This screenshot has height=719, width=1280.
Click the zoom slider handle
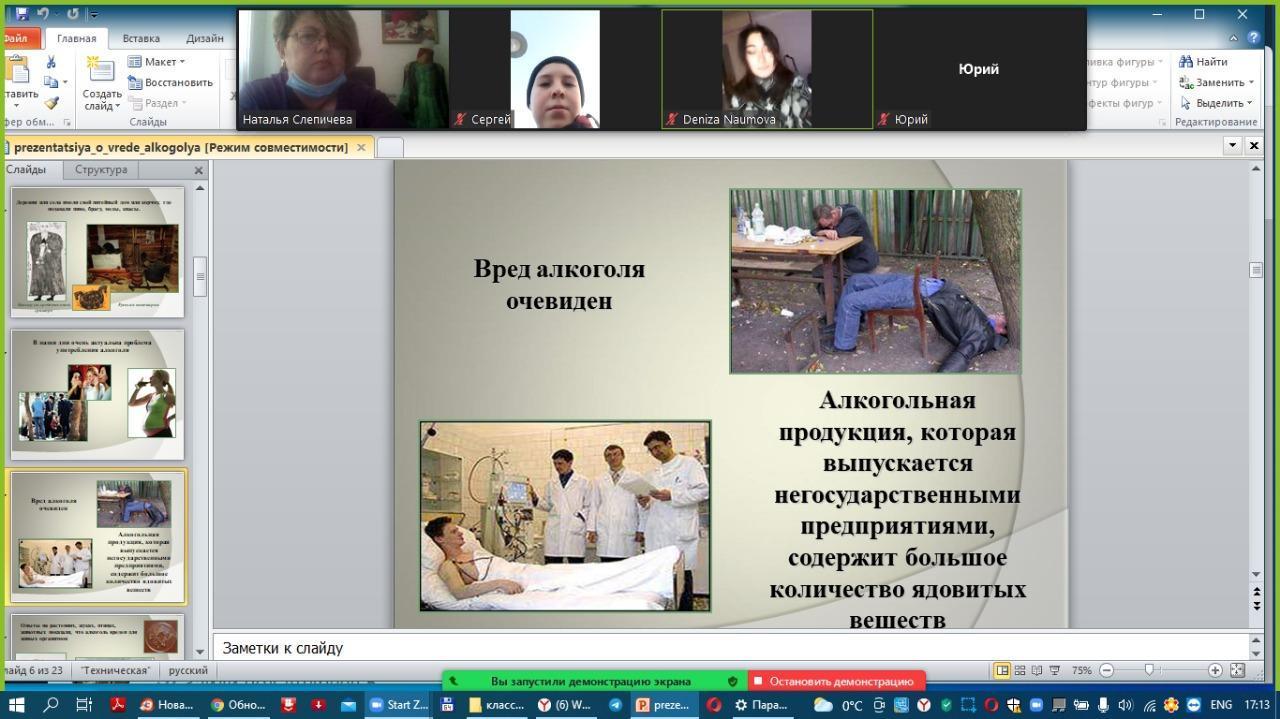1149,670
